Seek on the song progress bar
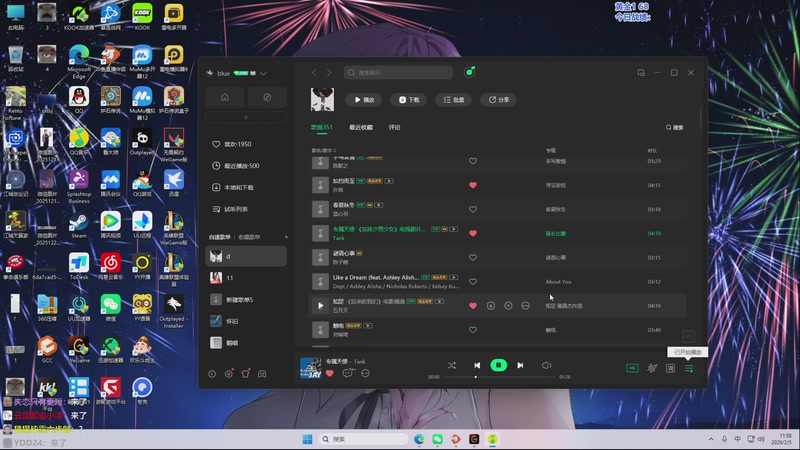800x450 pixels. click(x=499, y=377)
